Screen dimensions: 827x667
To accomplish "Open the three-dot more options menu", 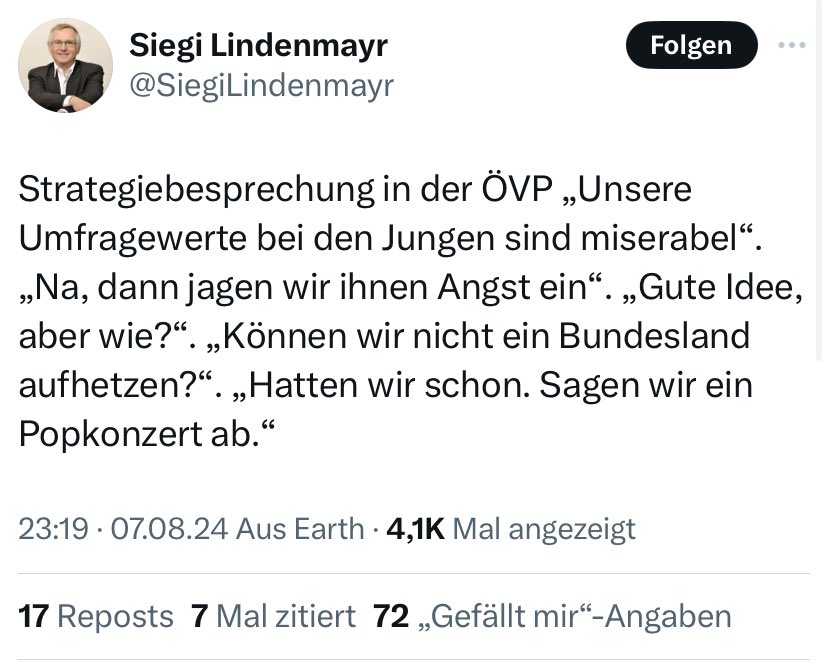I will click(791, 45).
